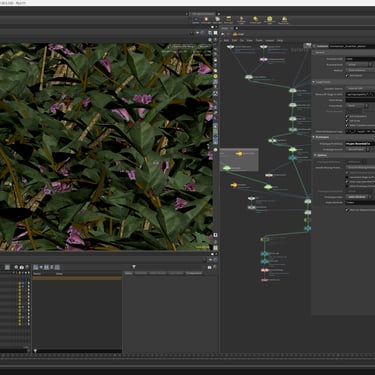
Task: Open the Help menu in network editor
Action: [280, 40]
